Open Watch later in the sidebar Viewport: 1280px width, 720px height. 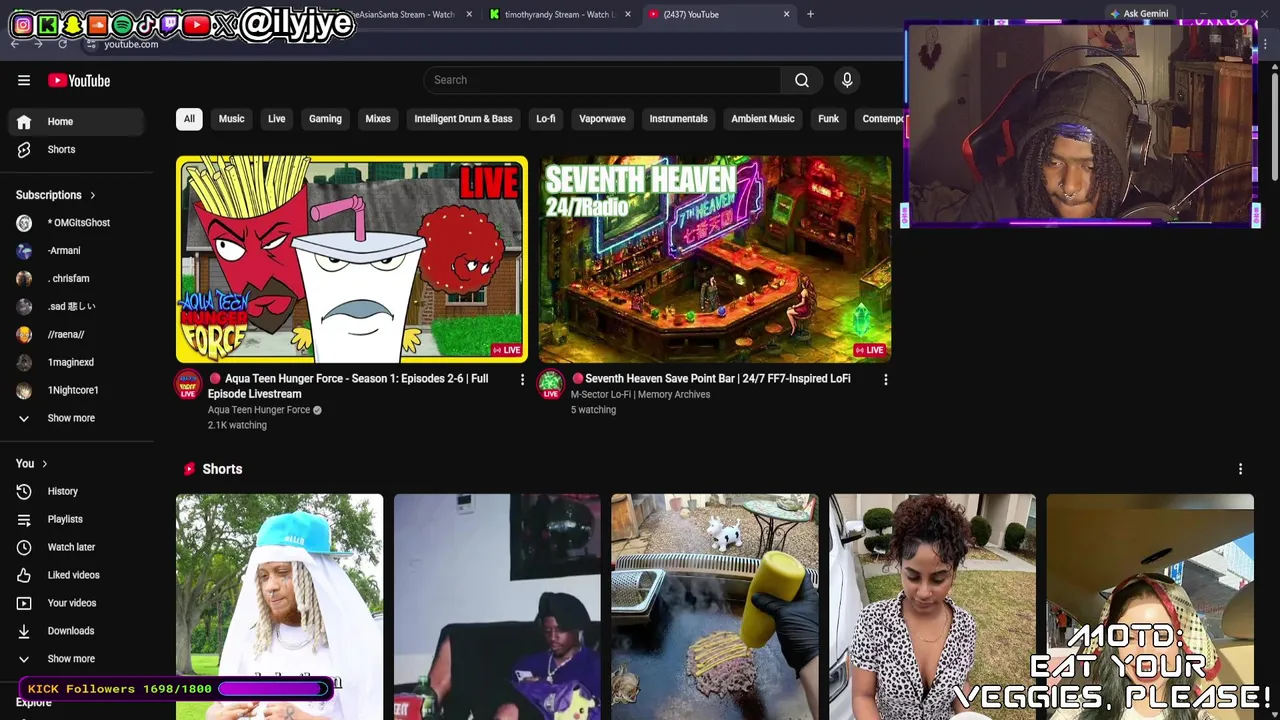pyautogui.click(x=77, y=547)
